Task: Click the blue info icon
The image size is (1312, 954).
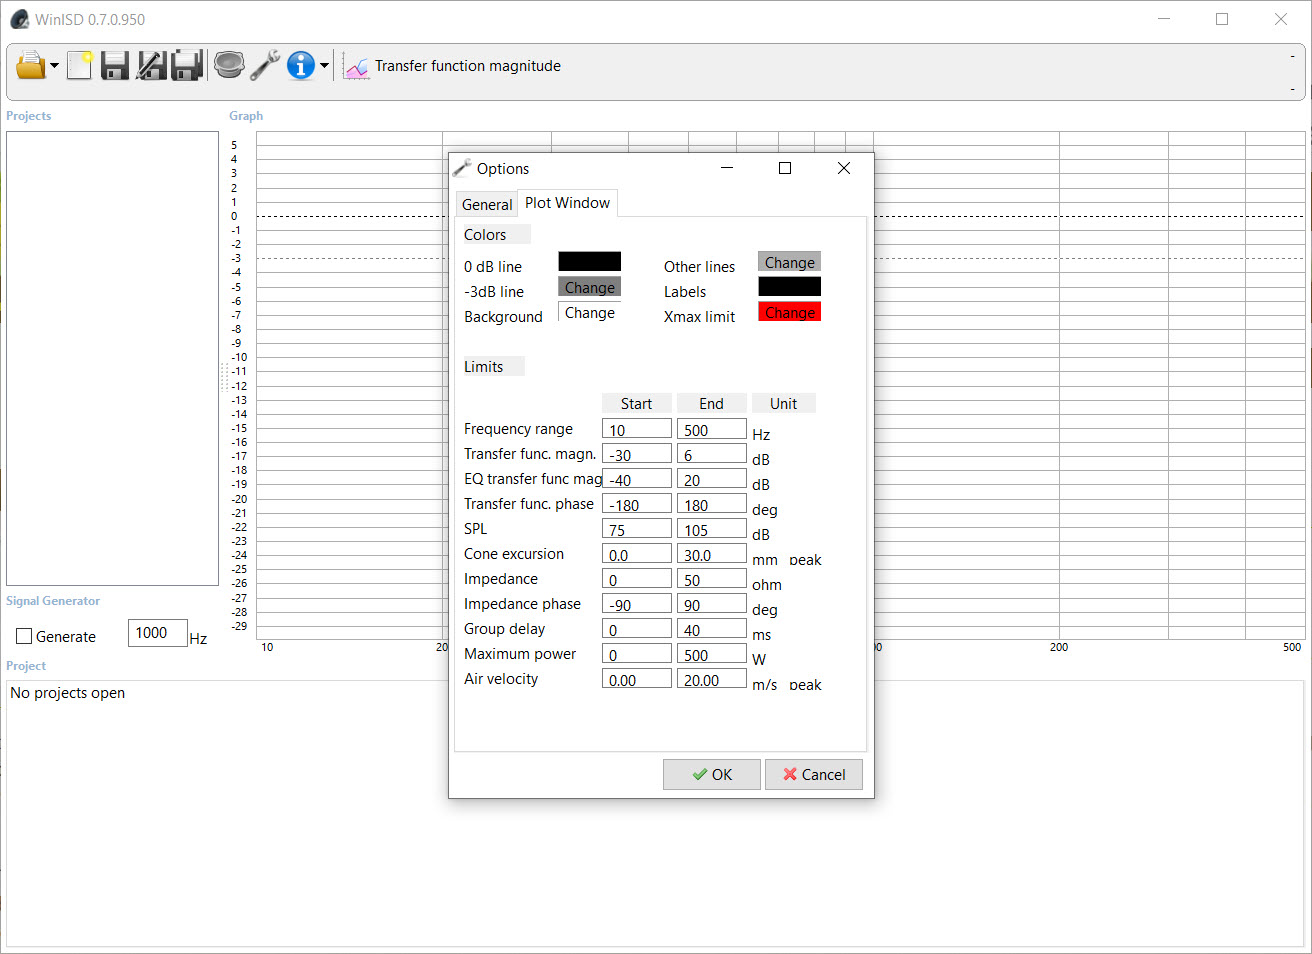Action: pos(300,66)
